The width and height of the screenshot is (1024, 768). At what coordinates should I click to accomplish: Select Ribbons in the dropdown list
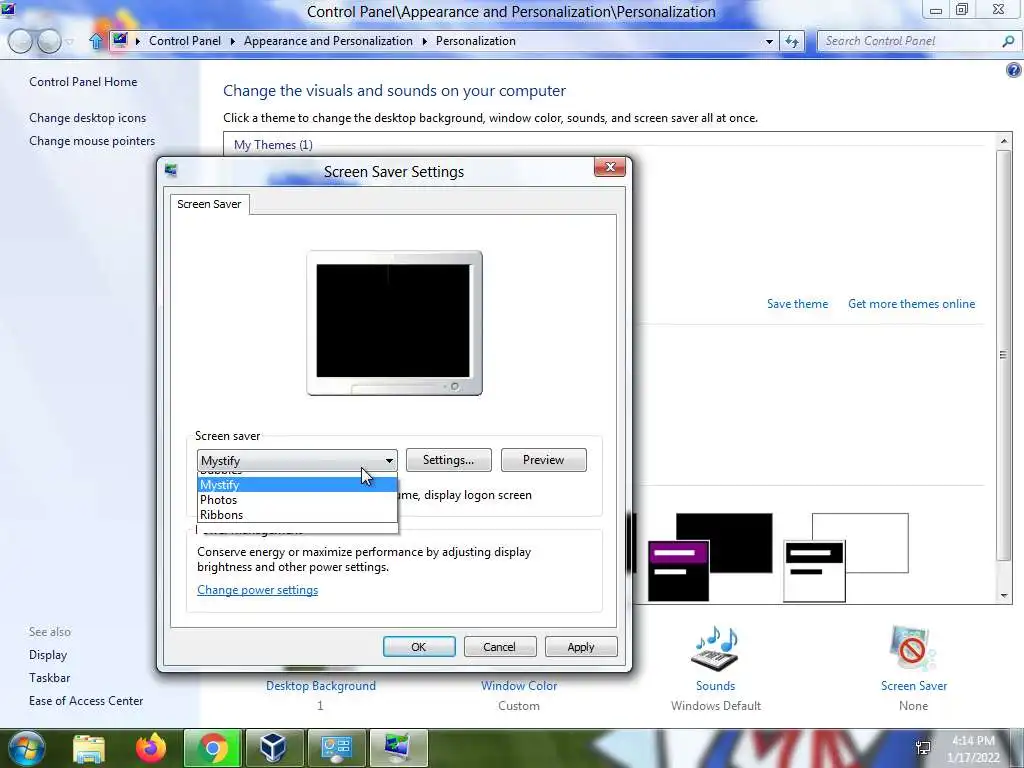click(x=297, y=515)
